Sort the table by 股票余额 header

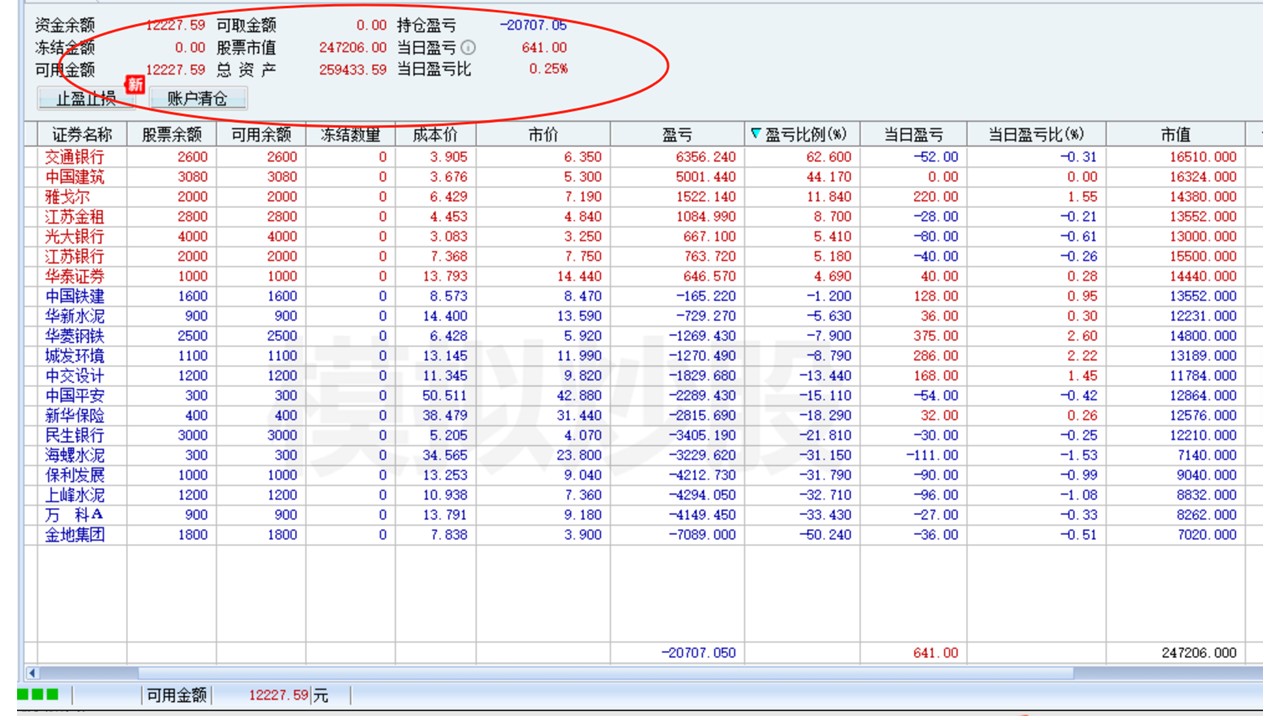coord(172,135)
